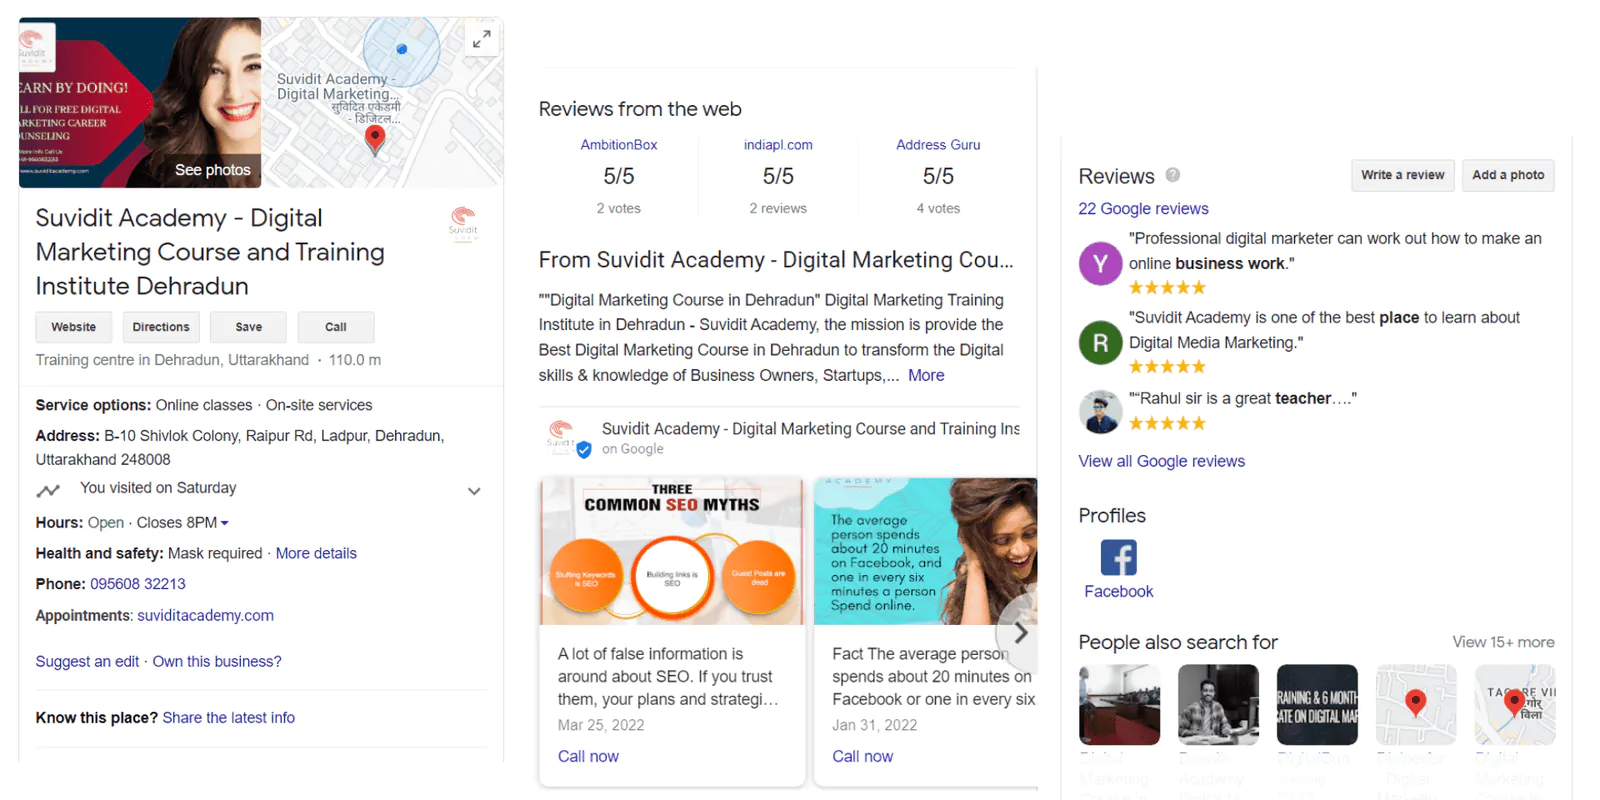Image resolution: width=1600 pixels, height=800 pixels.
Task: Open the fourth related result map thumbnail
Action: pyautogui.click(x=1416, y=705)
